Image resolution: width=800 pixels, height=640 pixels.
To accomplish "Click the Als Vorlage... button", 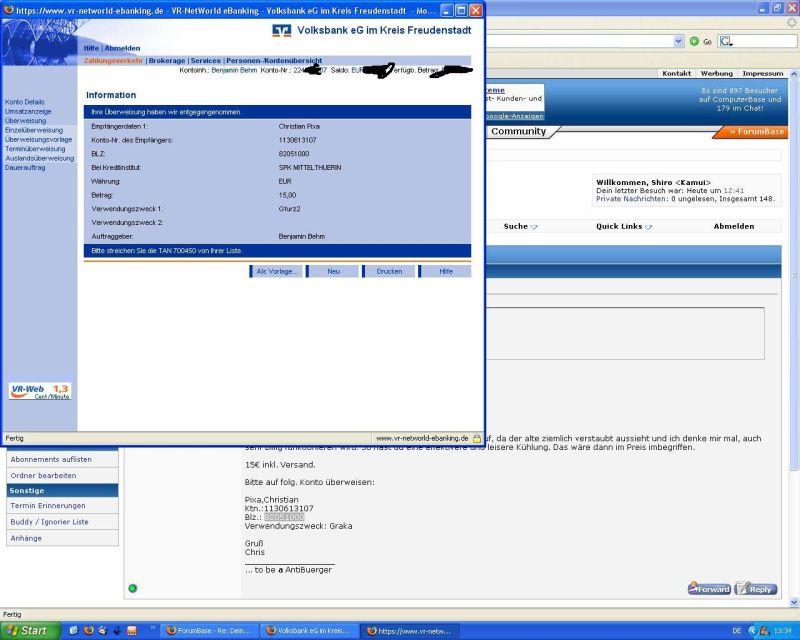I will (x=276, y=272).
